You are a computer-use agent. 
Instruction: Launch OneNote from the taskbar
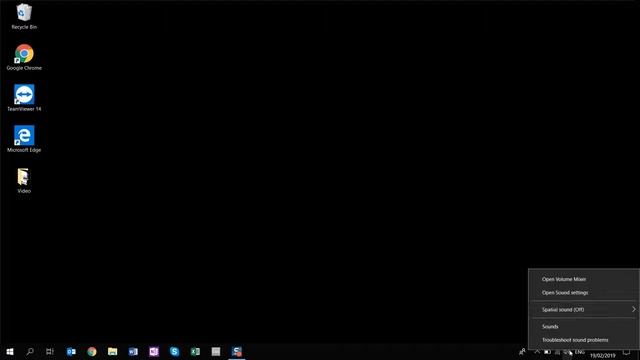click(154, 351)
